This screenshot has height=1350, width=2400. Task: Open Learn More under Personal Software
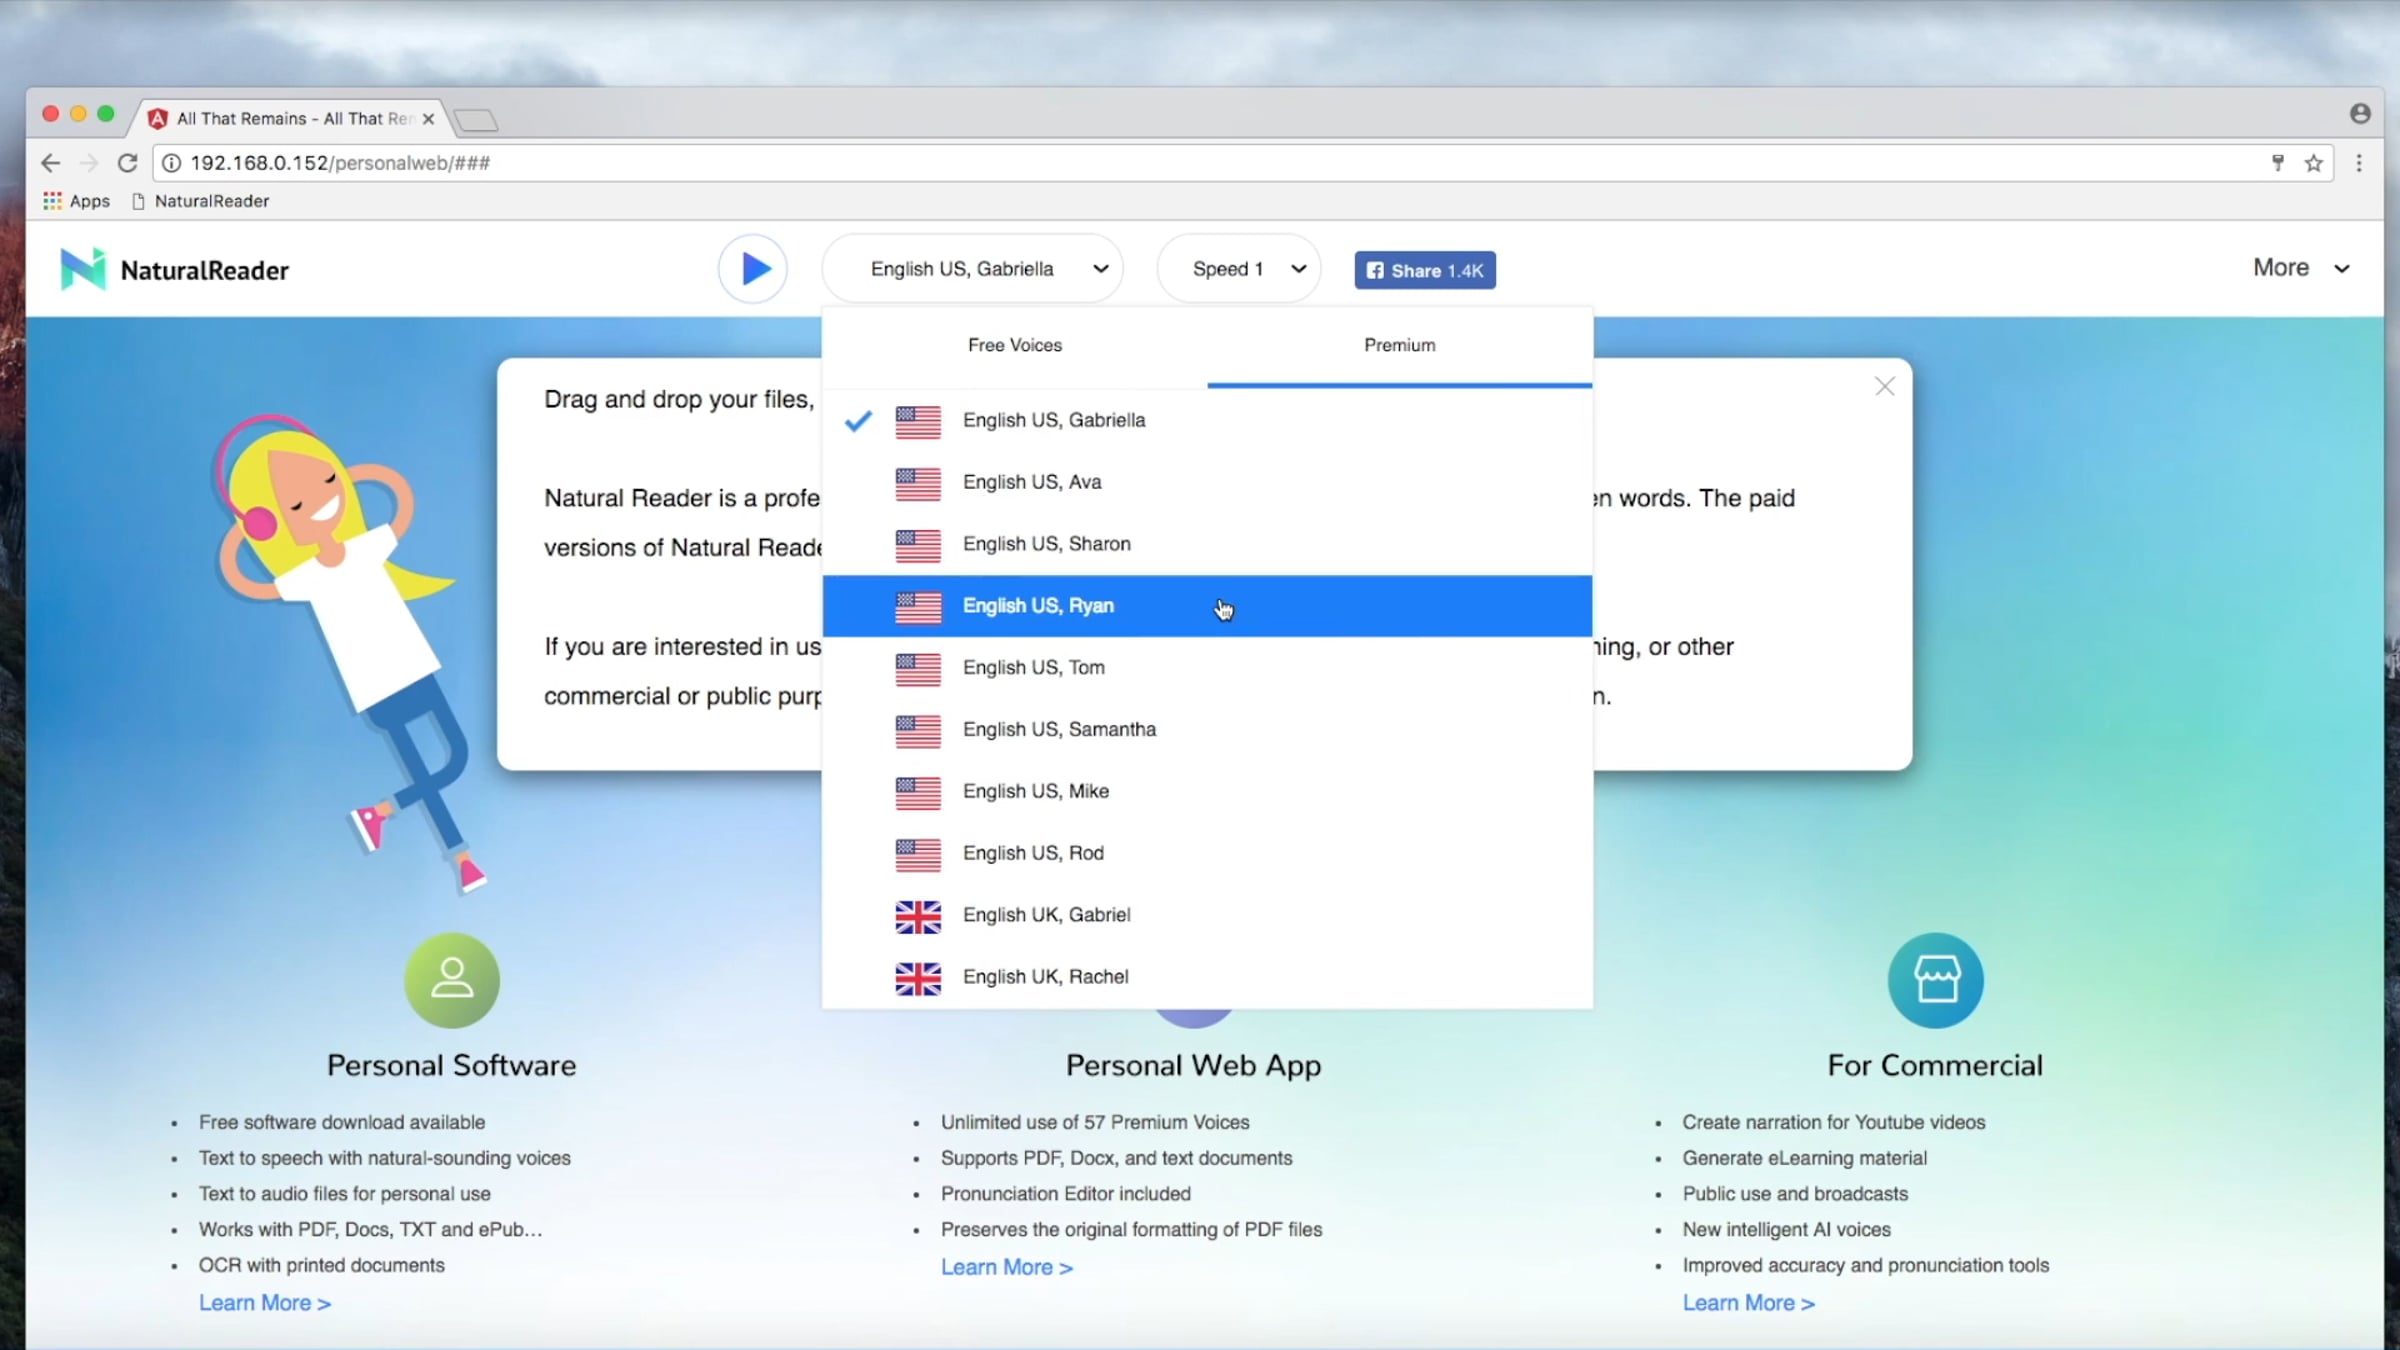coord(265,1303)
